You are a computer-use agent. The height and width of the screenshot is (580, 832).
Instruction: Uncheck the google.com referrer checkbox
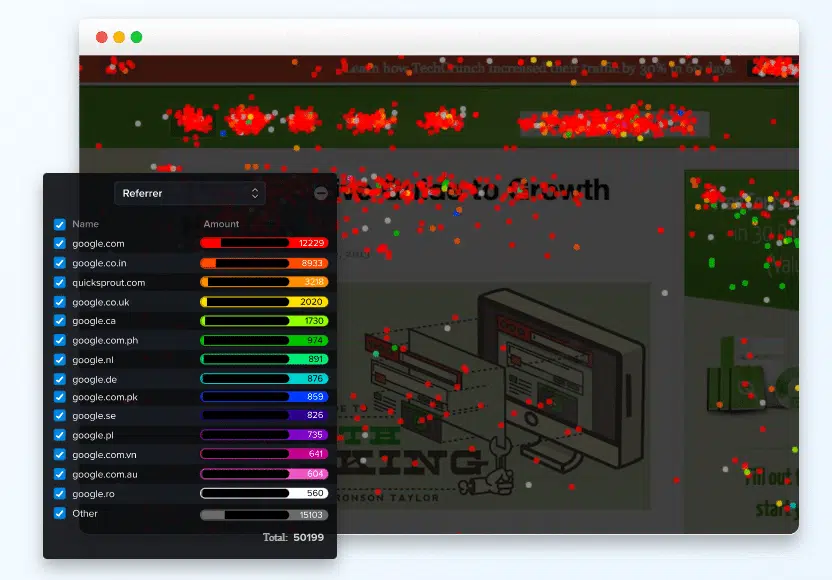pyautogui.click(x=59, y=243)
